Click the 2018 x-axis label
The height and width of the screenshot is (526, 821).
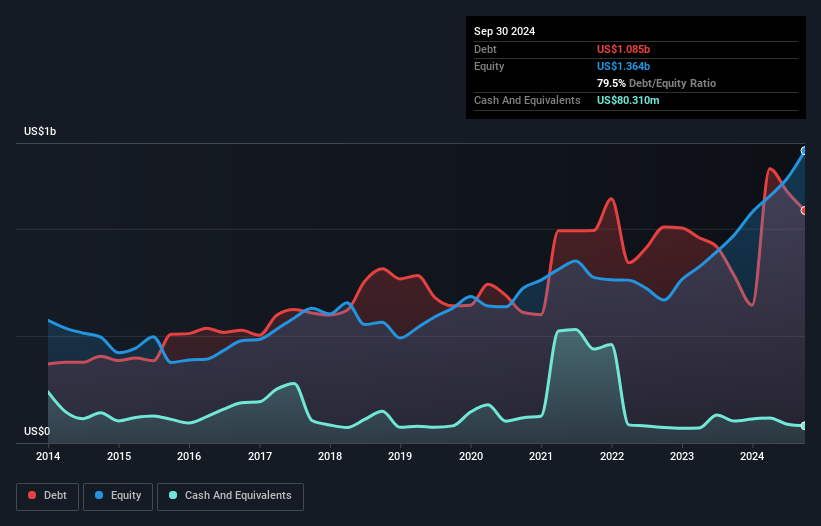(330, 456)
